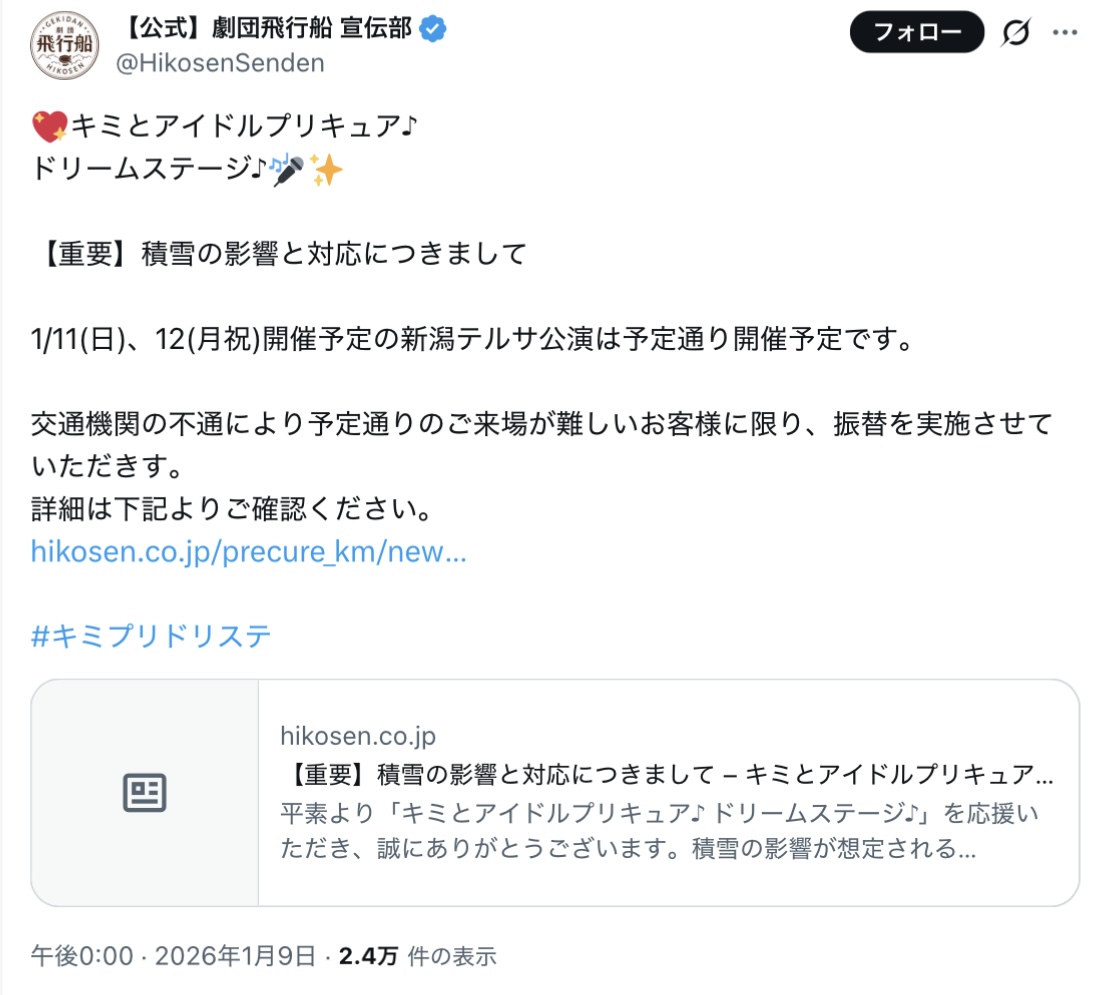1096x995 pixels.
Task: Open the 【公式】劇団飛行船 宣伝部 display name
Action: point(266,29)
